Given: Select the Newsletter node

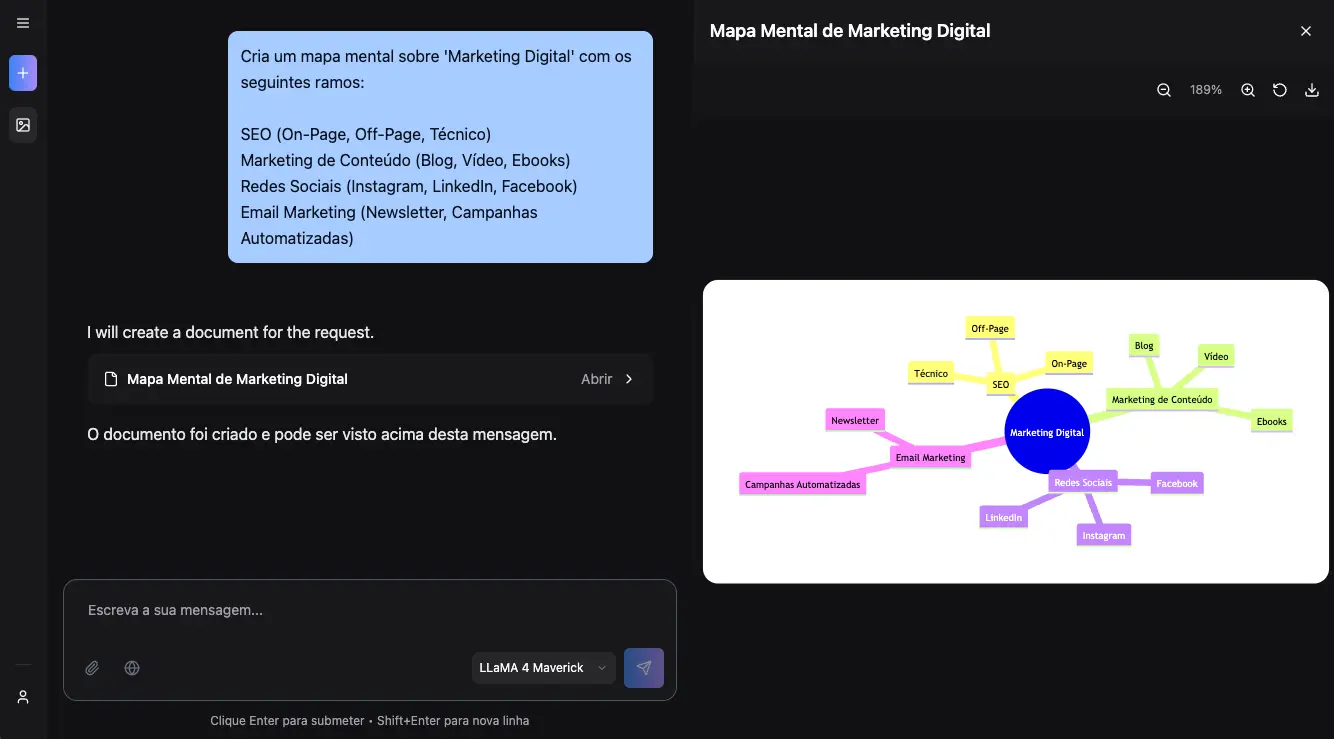Looking at the screenshot, I should pyautogui.click(x=855, y=420).
